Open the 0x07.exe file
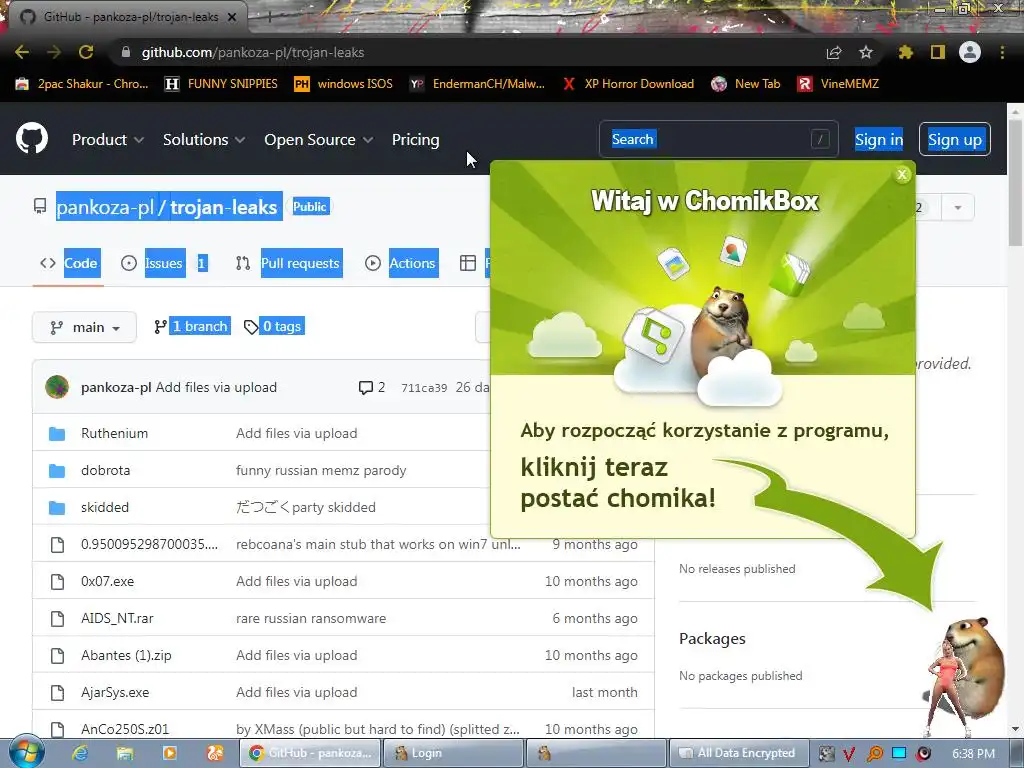 click(107, 581)
